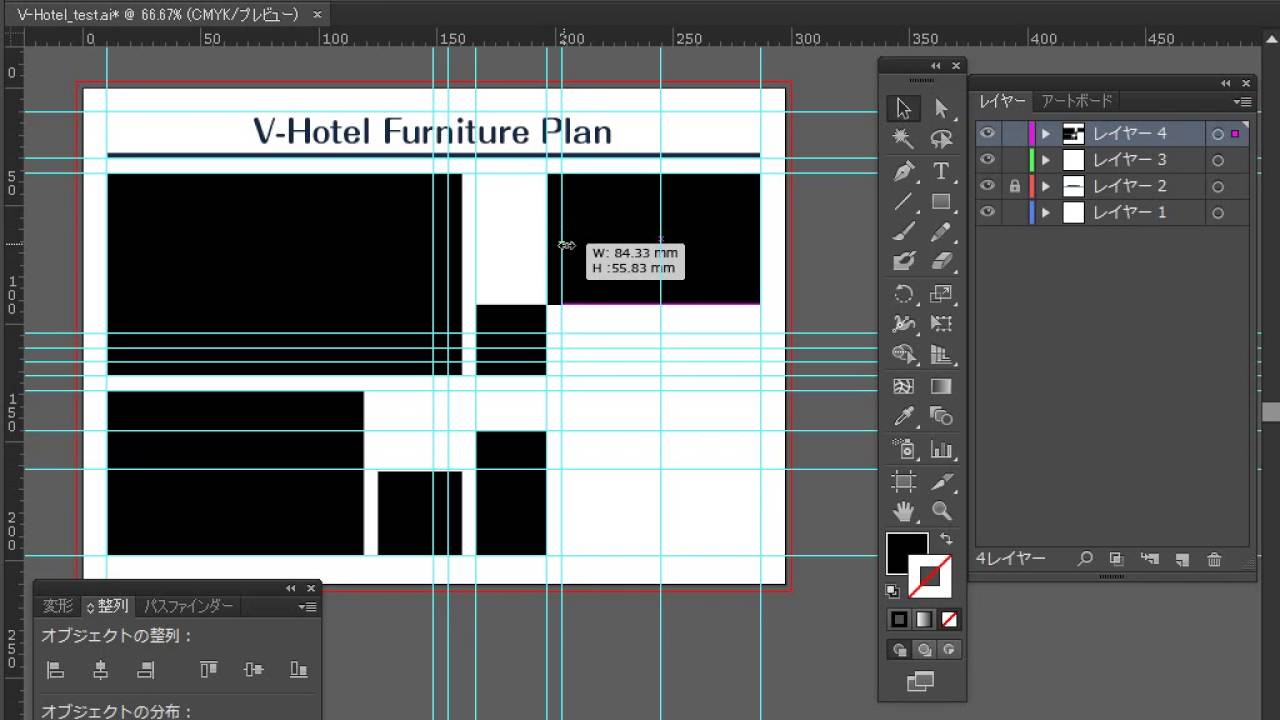Screen dimensions: 1280x720
Task: Open the Layers panel flyout menu
Action: tap(1243, 101)
